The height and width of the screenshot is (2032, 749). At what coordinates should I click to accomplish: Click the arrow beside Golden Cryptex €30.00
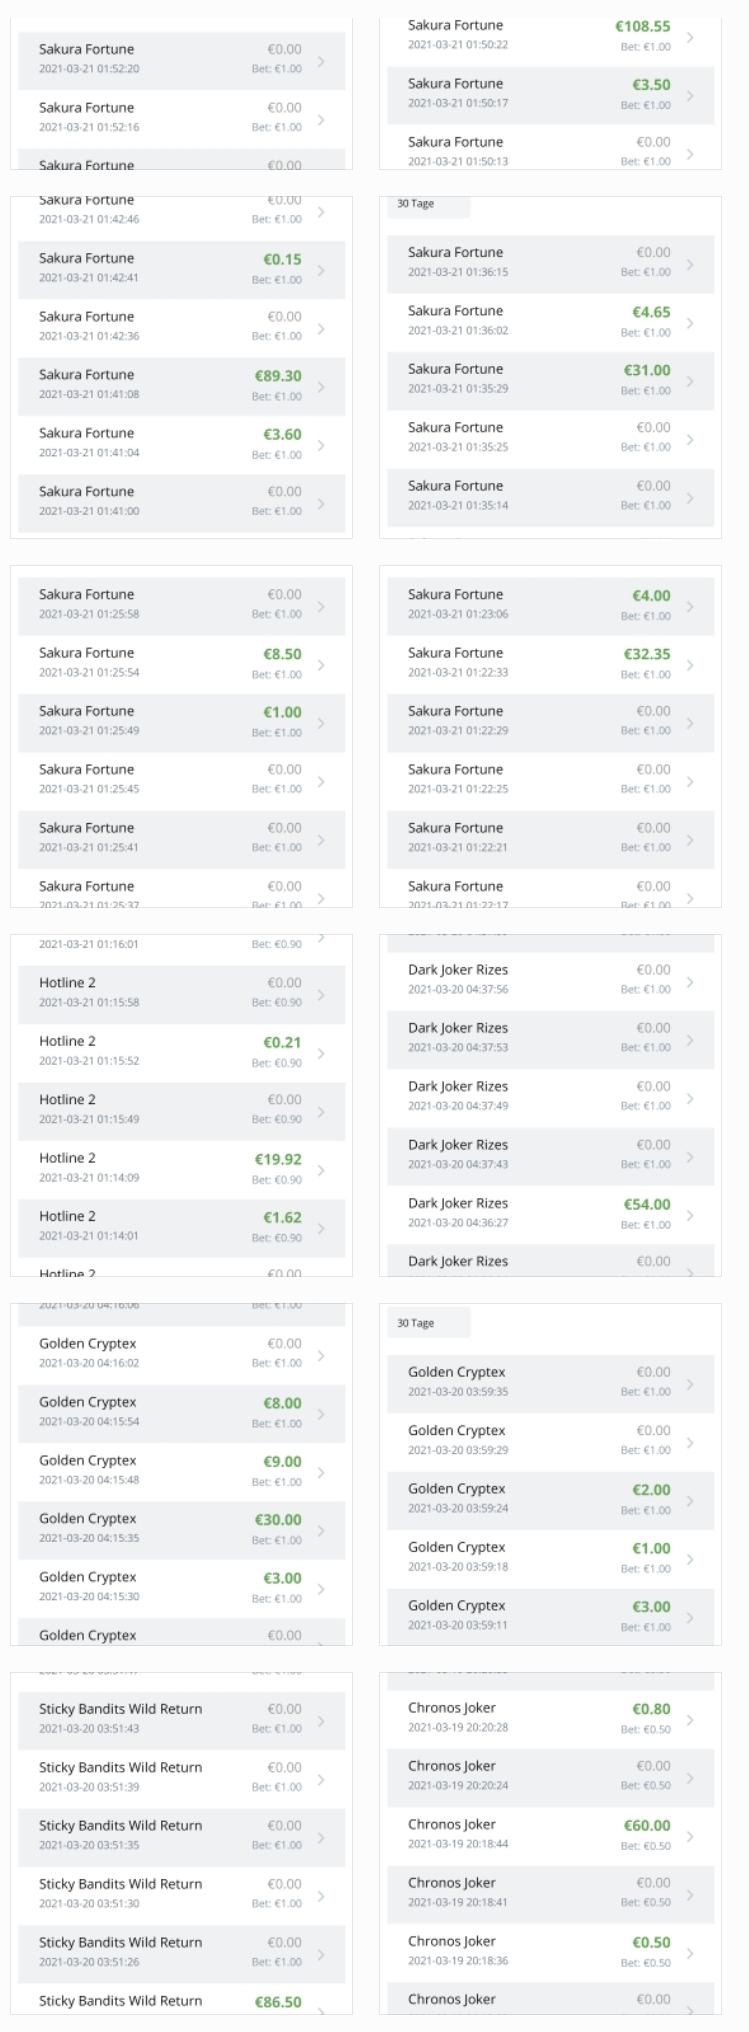tap(320, 1530)
